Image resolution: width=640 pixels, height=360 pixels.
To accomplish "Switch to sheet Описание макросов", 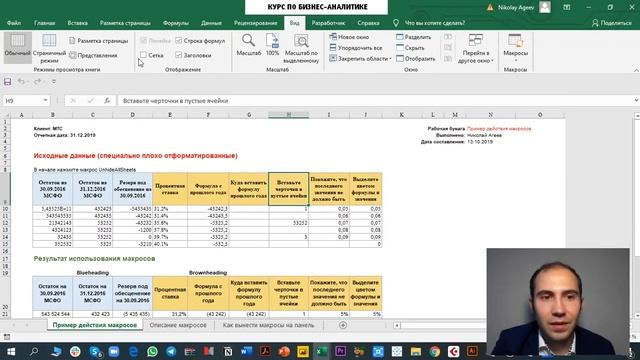I will (178, 325).
